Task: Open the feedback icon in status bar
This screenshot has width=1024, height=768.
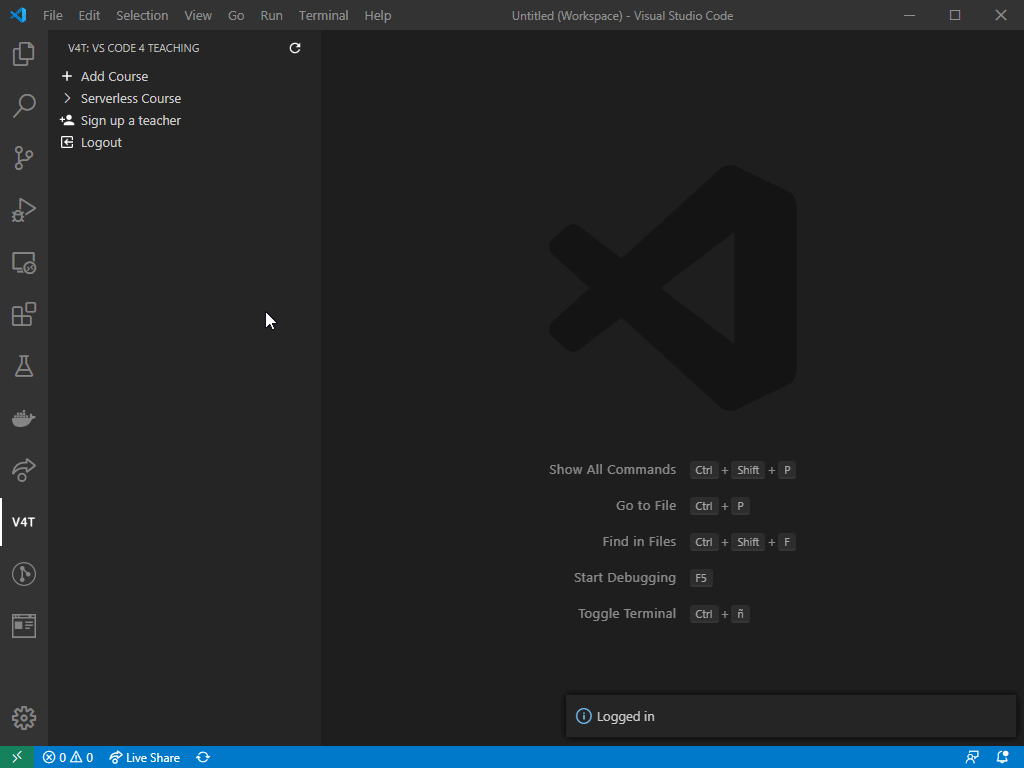Action: coord(972,758)
